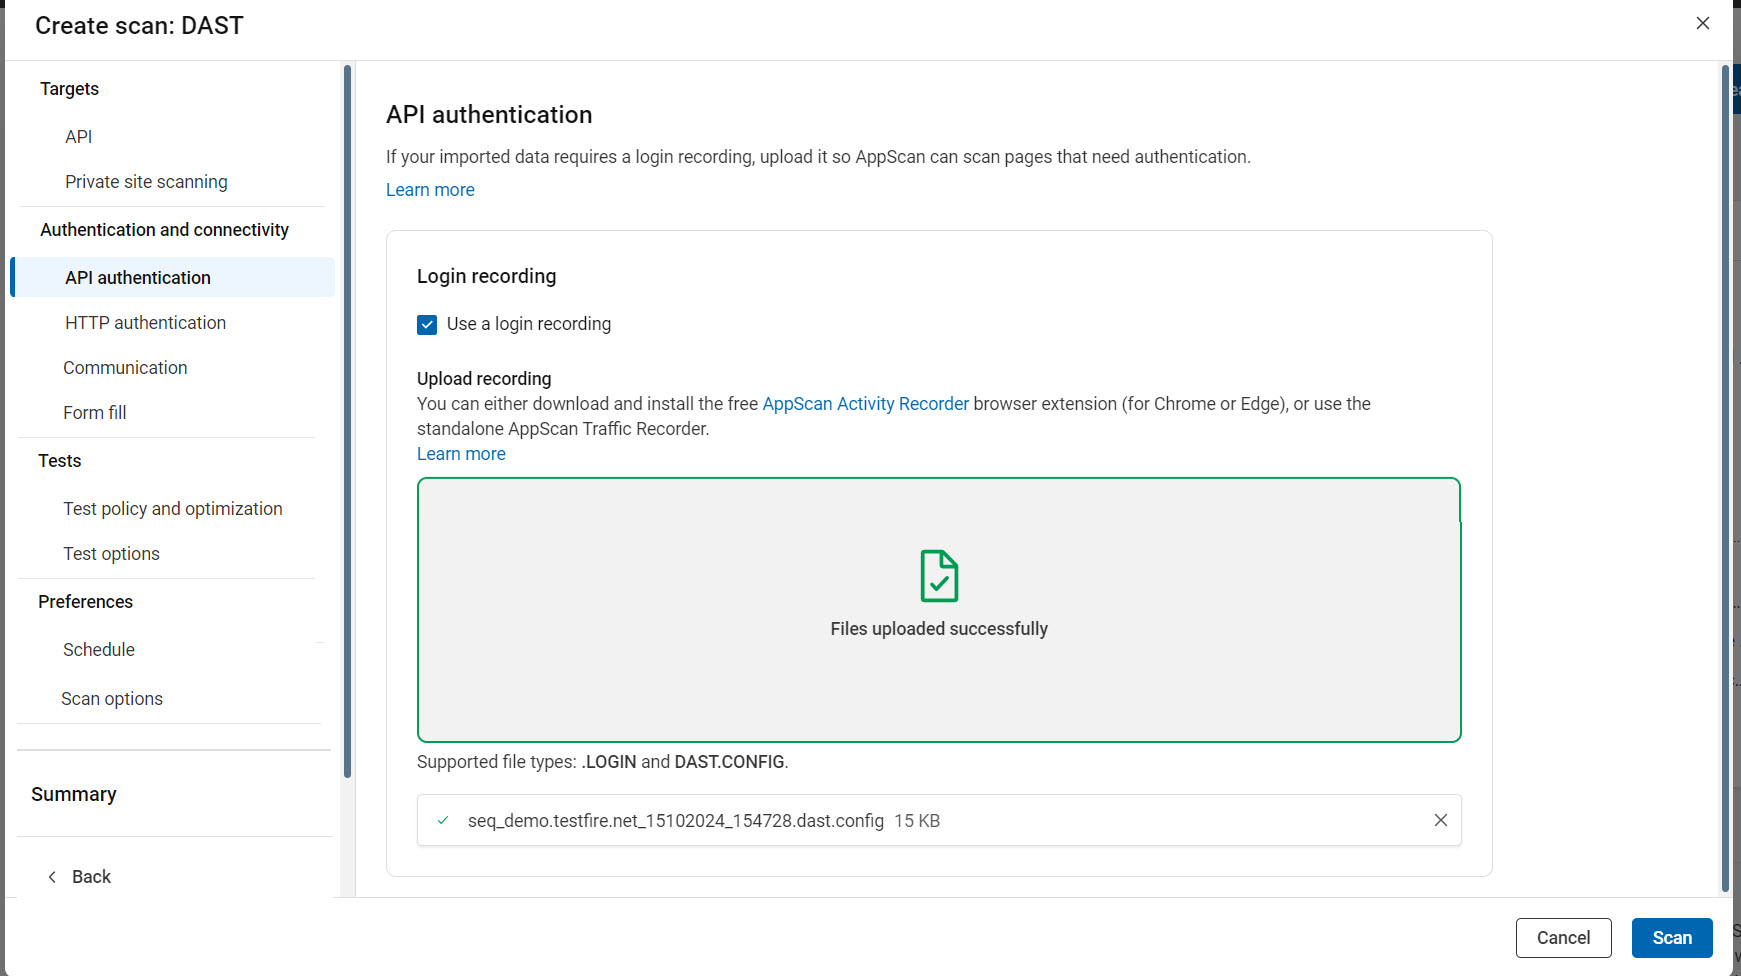Open HTTP authentication settings
Screen dimensions: 1741x976
[146, 323]
